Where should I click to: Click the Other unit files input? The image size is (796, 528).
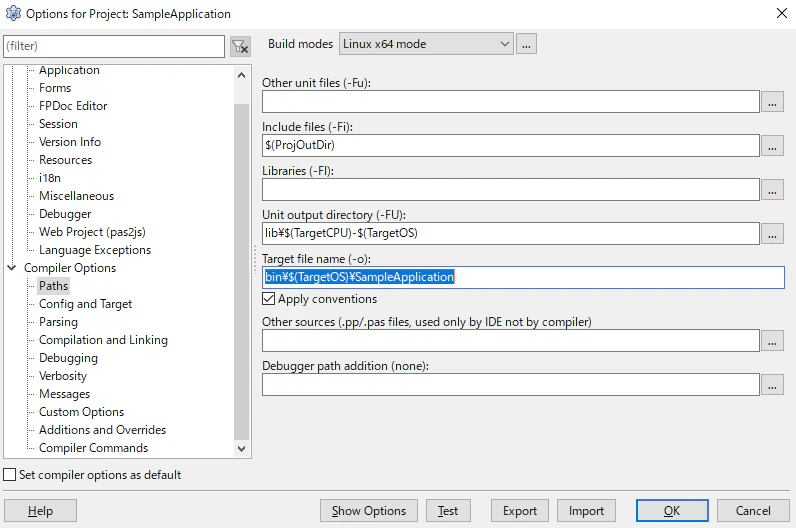coord(511,102)
